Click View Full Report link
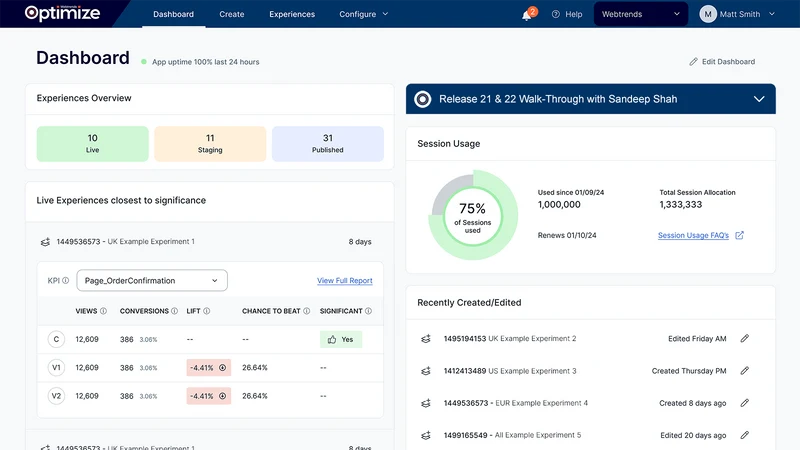The width and height of the screenshot is (800, 450). point(344,281)
